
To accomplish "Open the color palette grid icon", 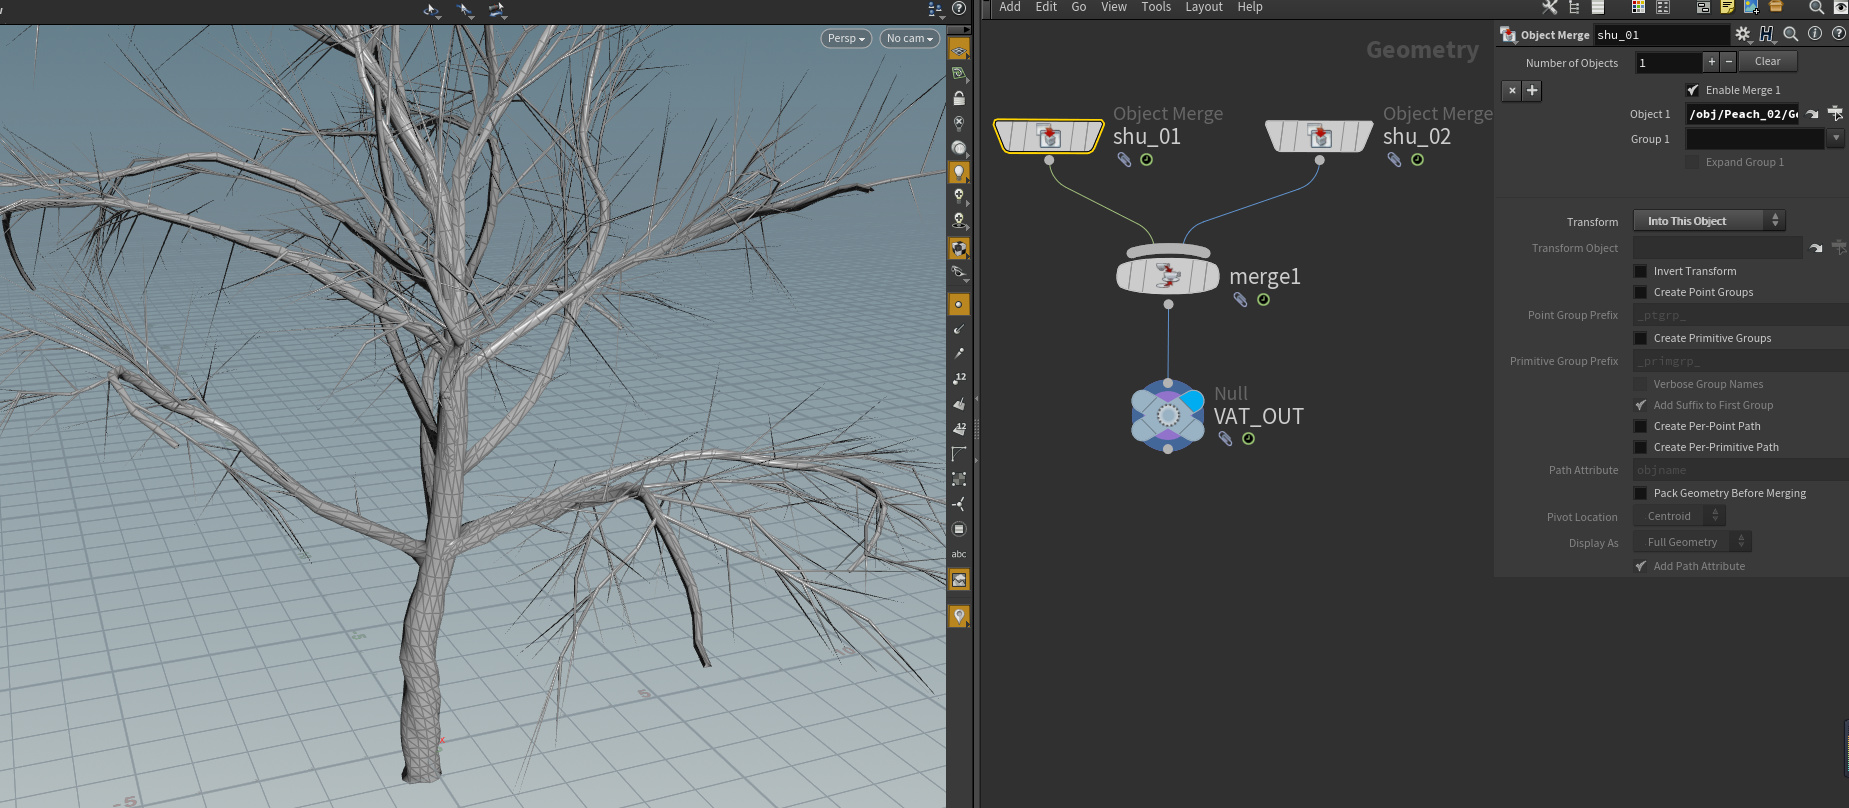I will (x=1638, y=7).
